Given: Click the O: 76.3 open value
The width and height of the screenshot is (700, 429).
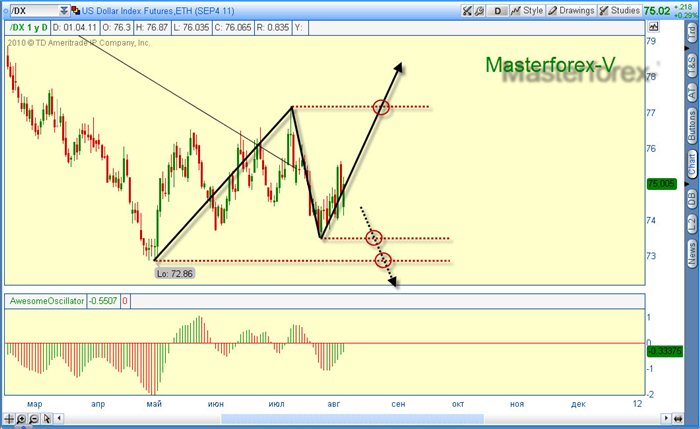Looking at the screenshot, I should [117, 28].
